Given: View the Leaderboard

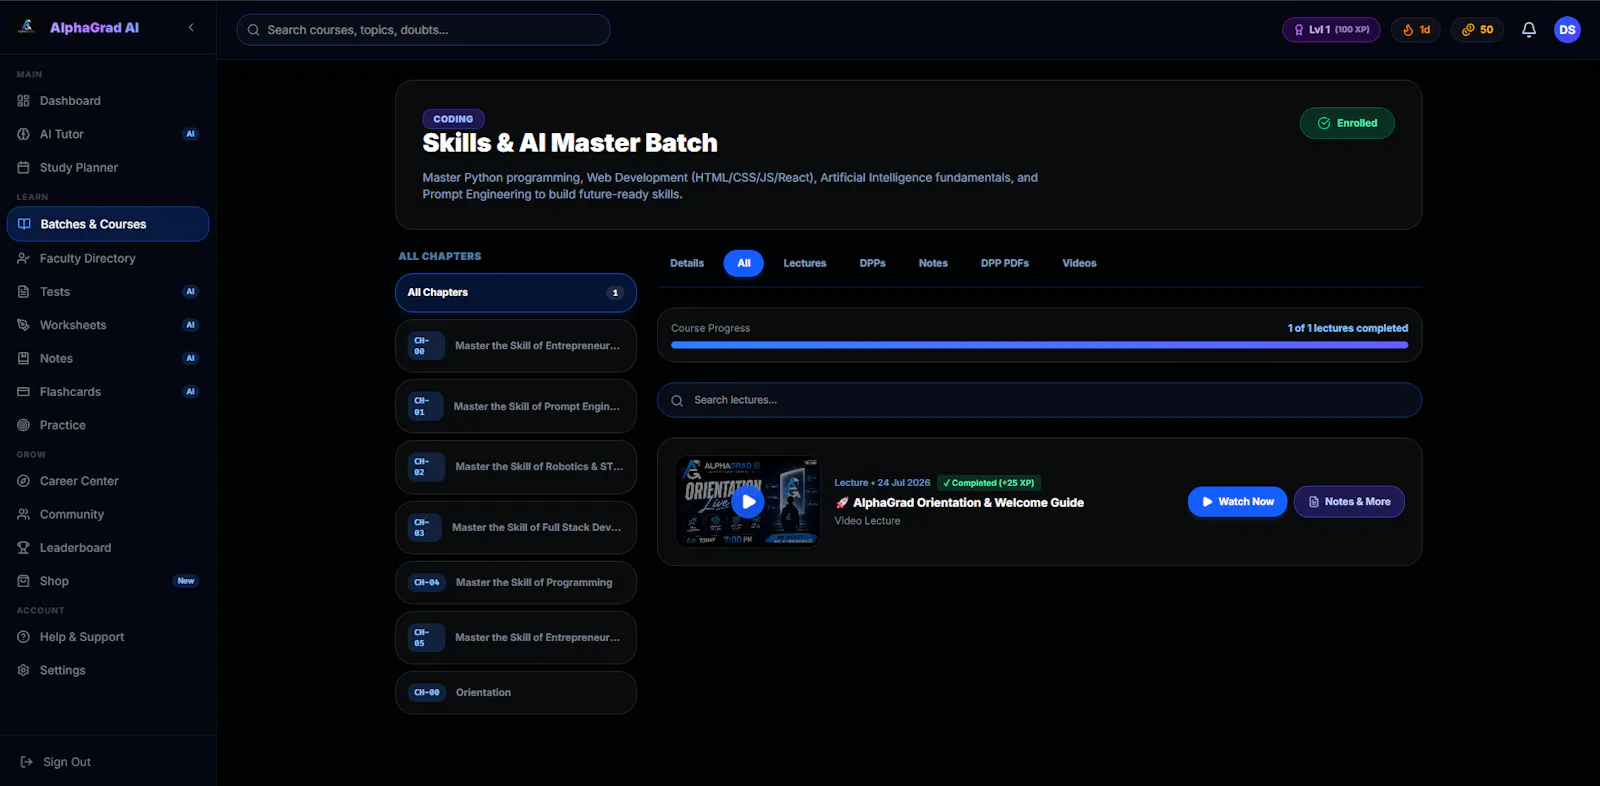Looking at the screenshot, I should tap(108, 548).
